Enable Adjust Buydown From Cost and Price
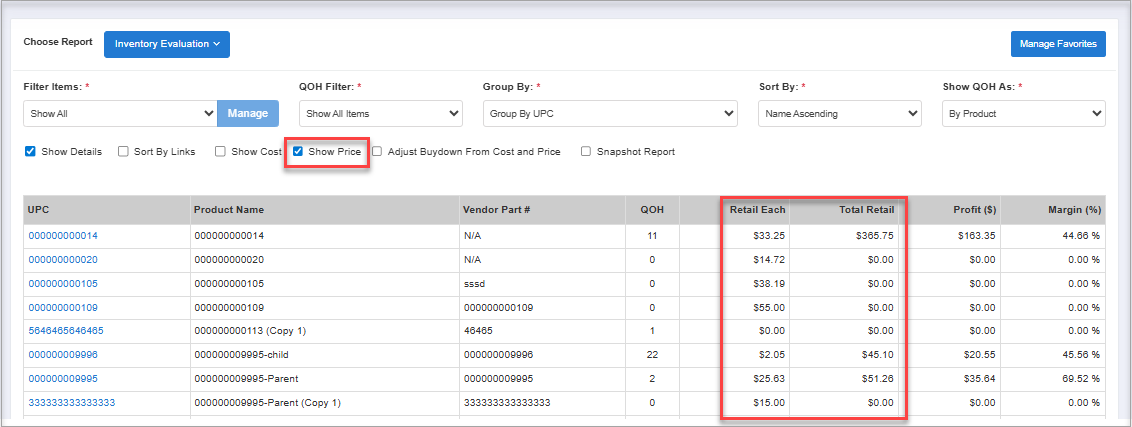This screenshot has width=1132, height=427. coord(378,152)
